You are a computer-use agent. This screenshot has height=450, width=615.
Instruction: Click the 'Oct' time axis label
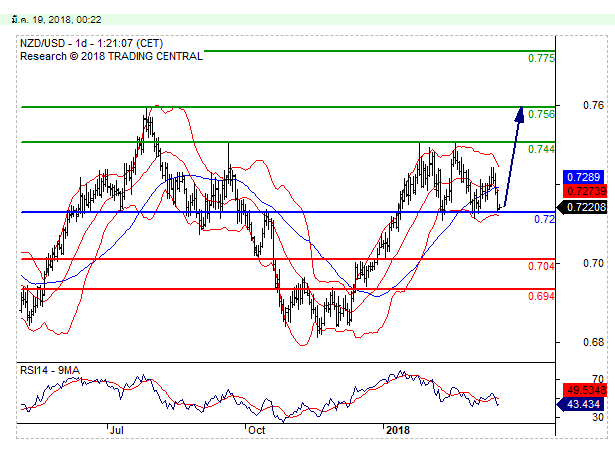click(257, 430)
